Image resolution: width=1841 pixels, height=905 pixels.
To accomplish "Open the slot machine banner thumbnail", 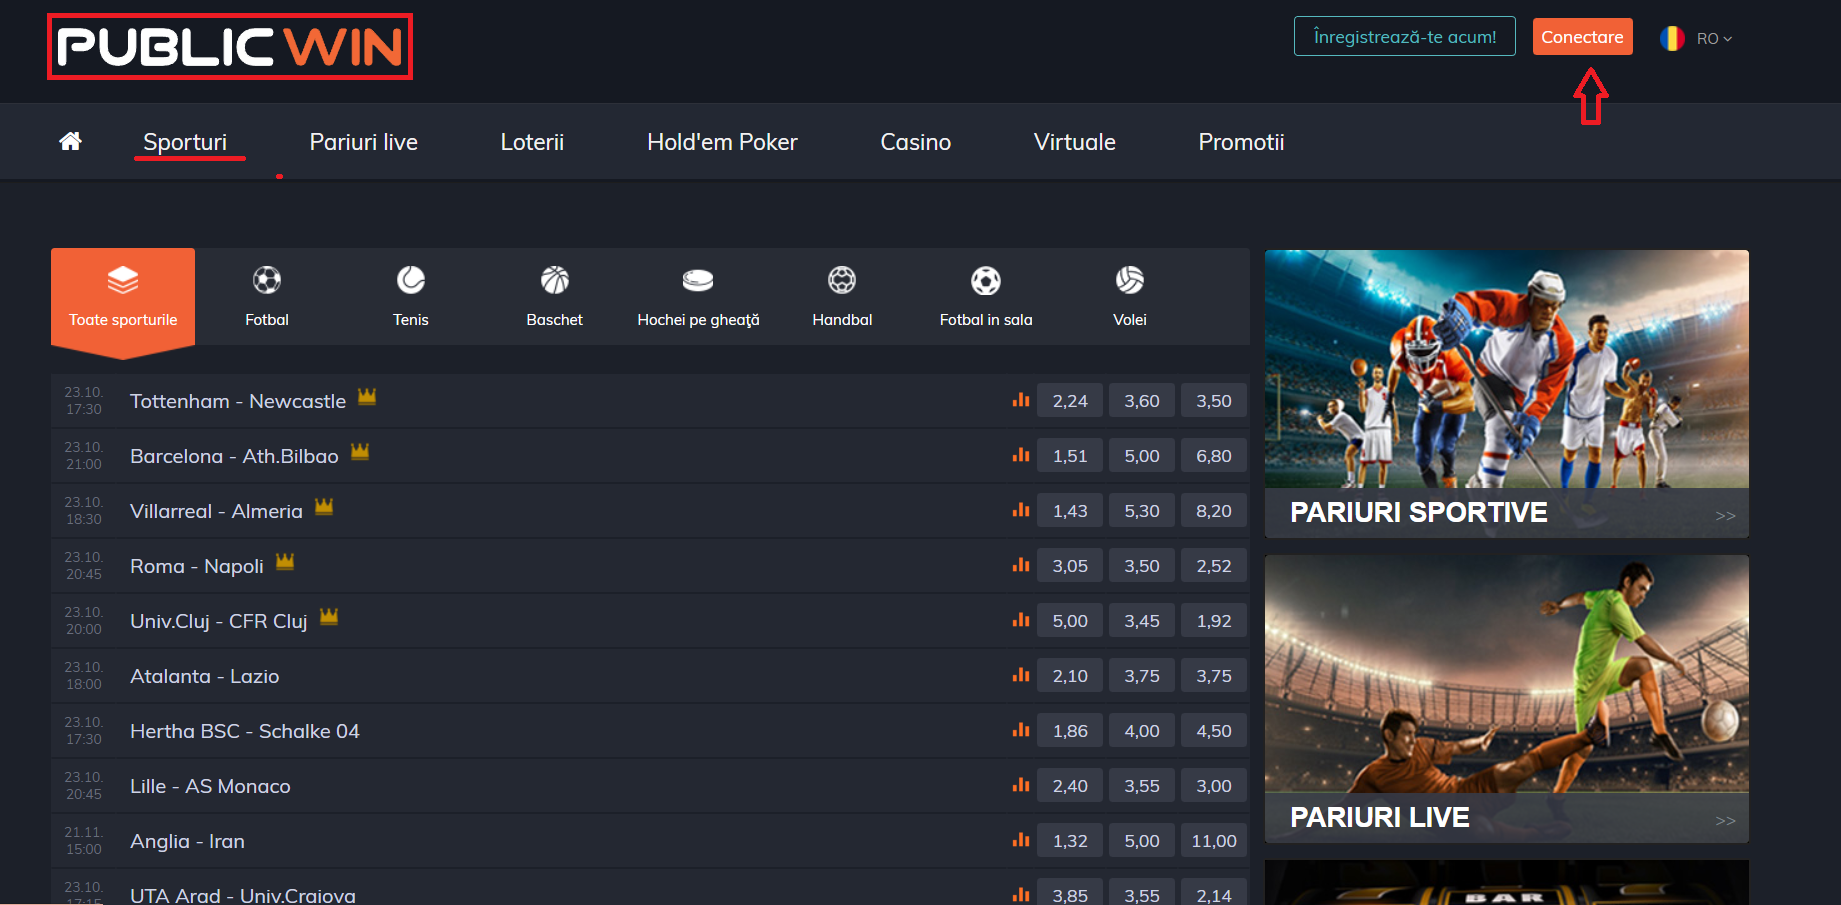I will pos(1507,882).
